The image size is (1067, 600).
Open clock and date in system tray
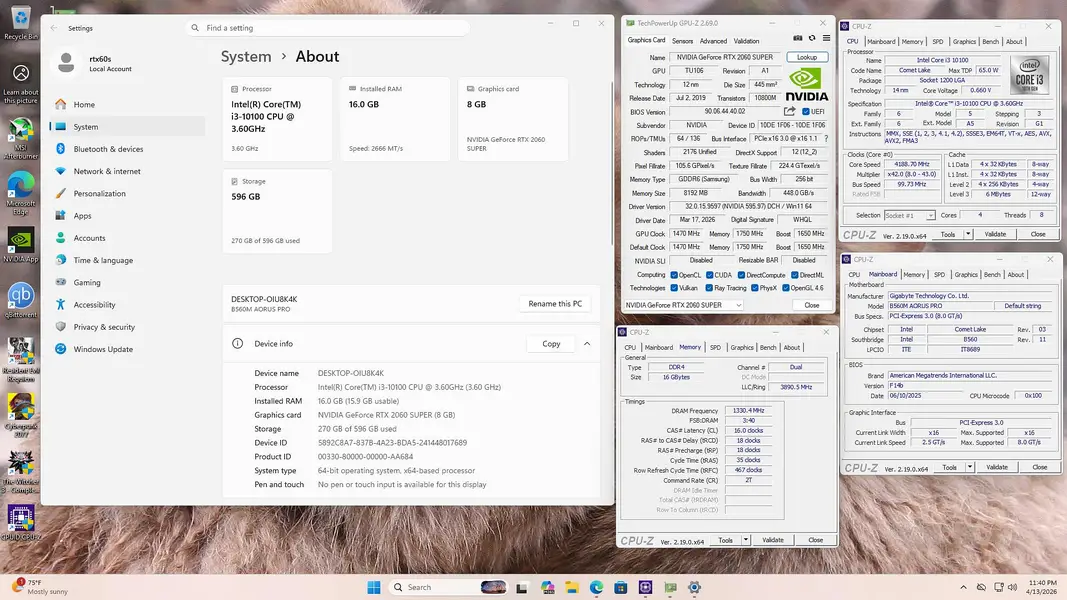click(x=1043, y=588)
